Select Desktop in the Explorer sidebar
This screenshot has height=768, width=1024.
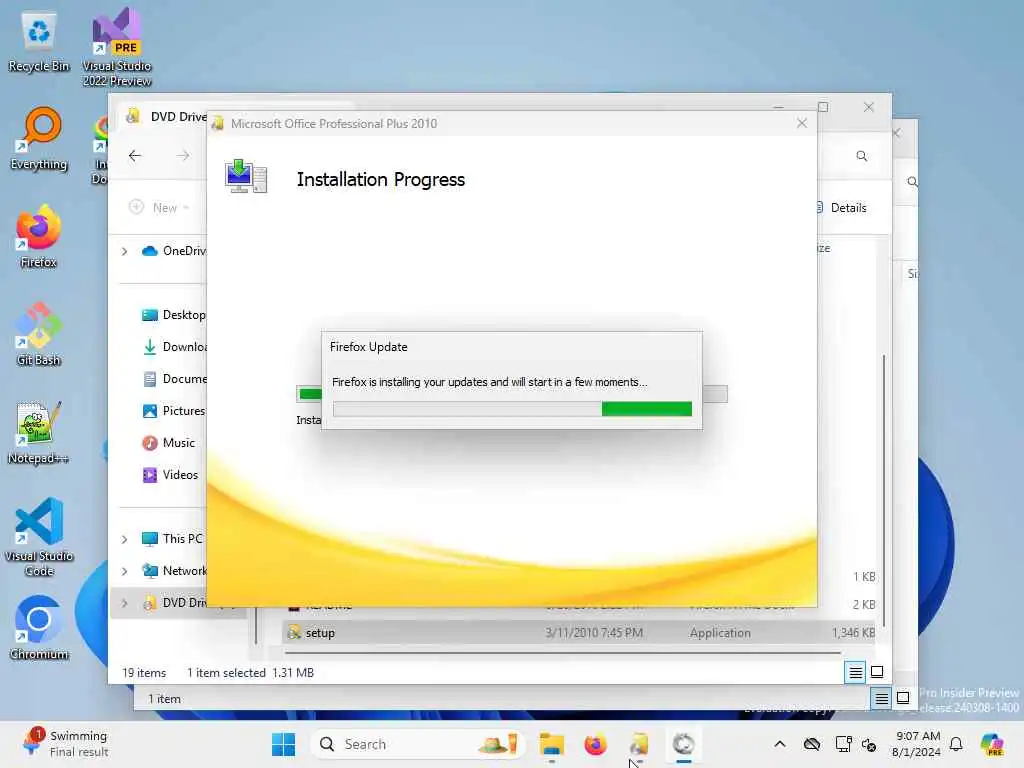pos(173,315)
